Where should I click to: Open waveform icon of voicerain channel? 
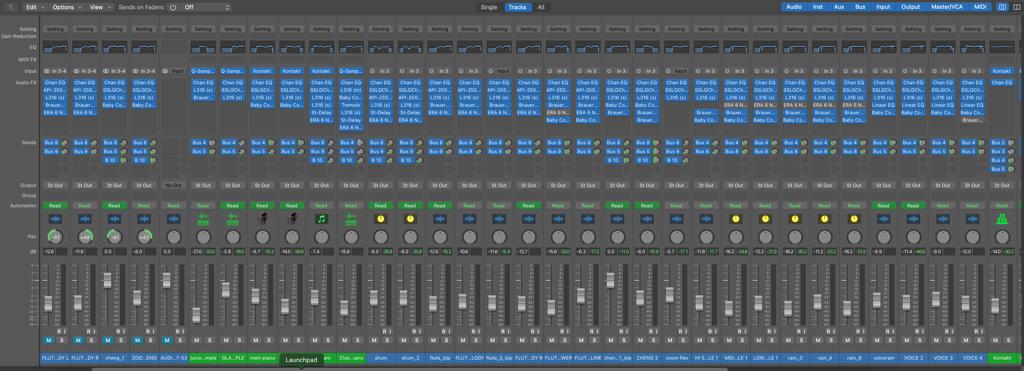883,219
